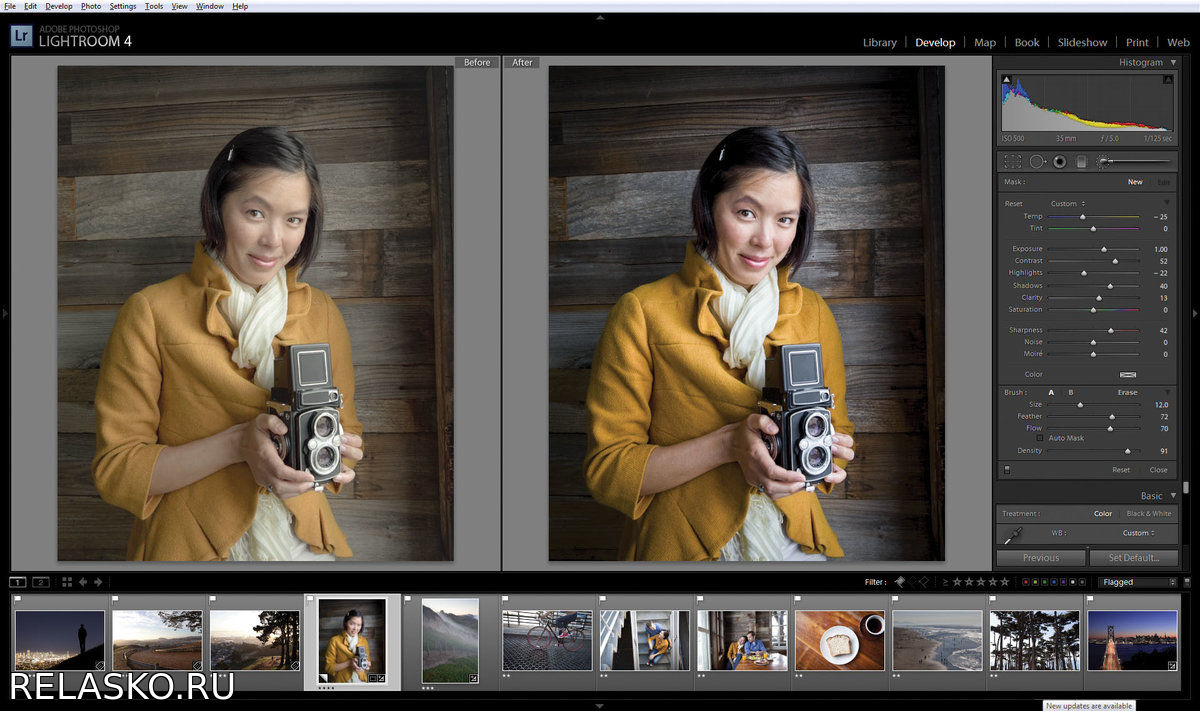Toggle the brush adjustment panel on/off switch
Image resolution: width=1200 pixels, height=711 pixels.
pyautogui.click(x=1006, y=469)
